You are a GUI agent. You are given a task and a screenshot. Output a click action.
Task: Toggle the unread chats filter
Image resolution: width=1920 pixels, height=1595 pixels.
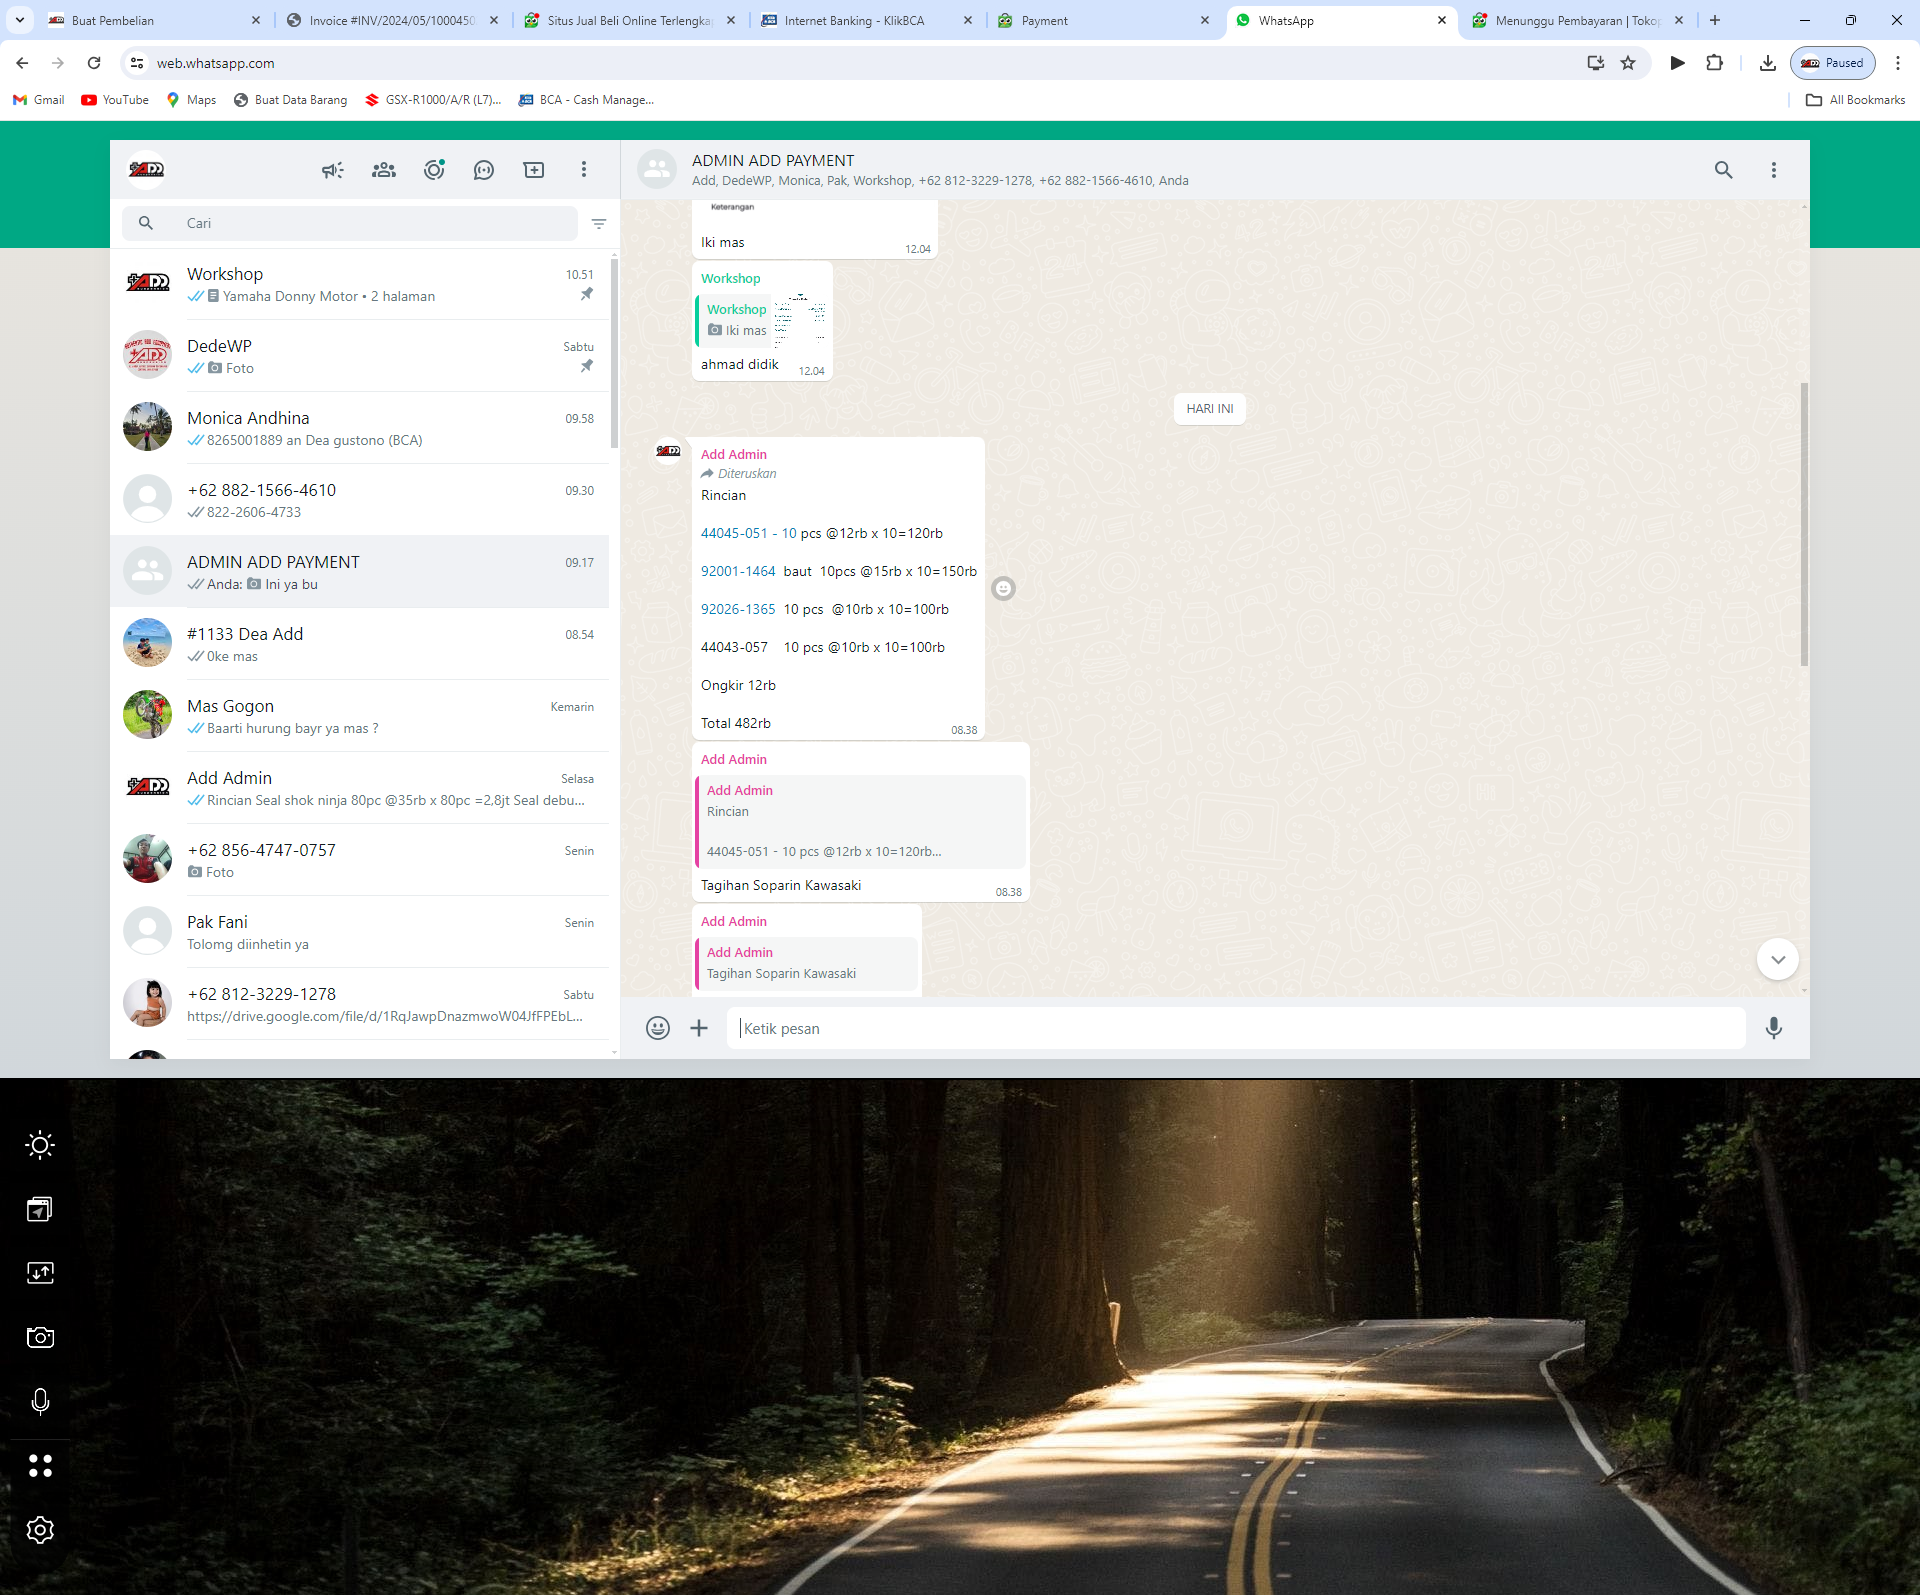[x=599, y=224]
